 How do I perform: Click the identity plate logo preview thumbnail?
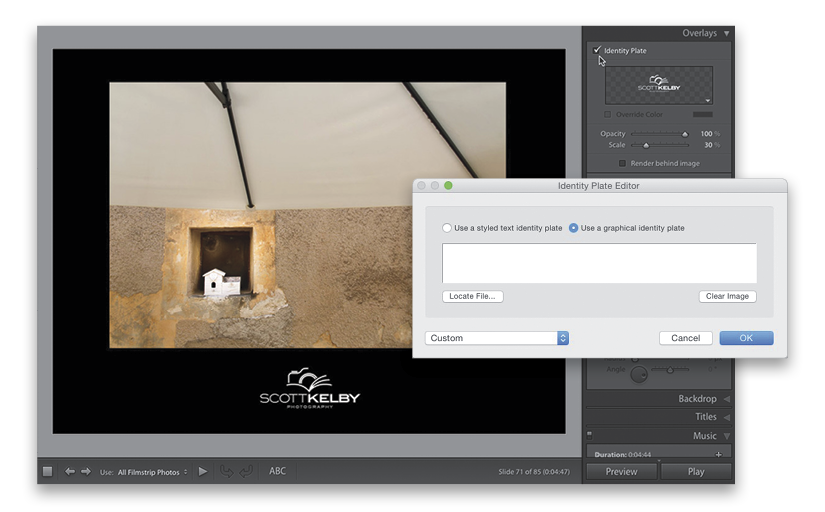tap(659, 86)
